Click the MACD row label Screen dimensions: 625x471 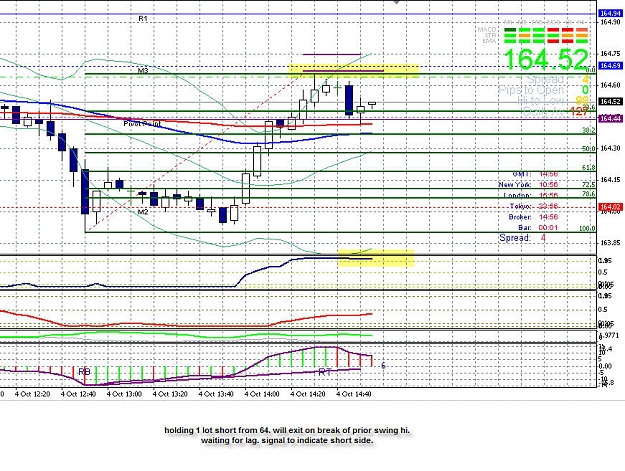tap(487, 29)
